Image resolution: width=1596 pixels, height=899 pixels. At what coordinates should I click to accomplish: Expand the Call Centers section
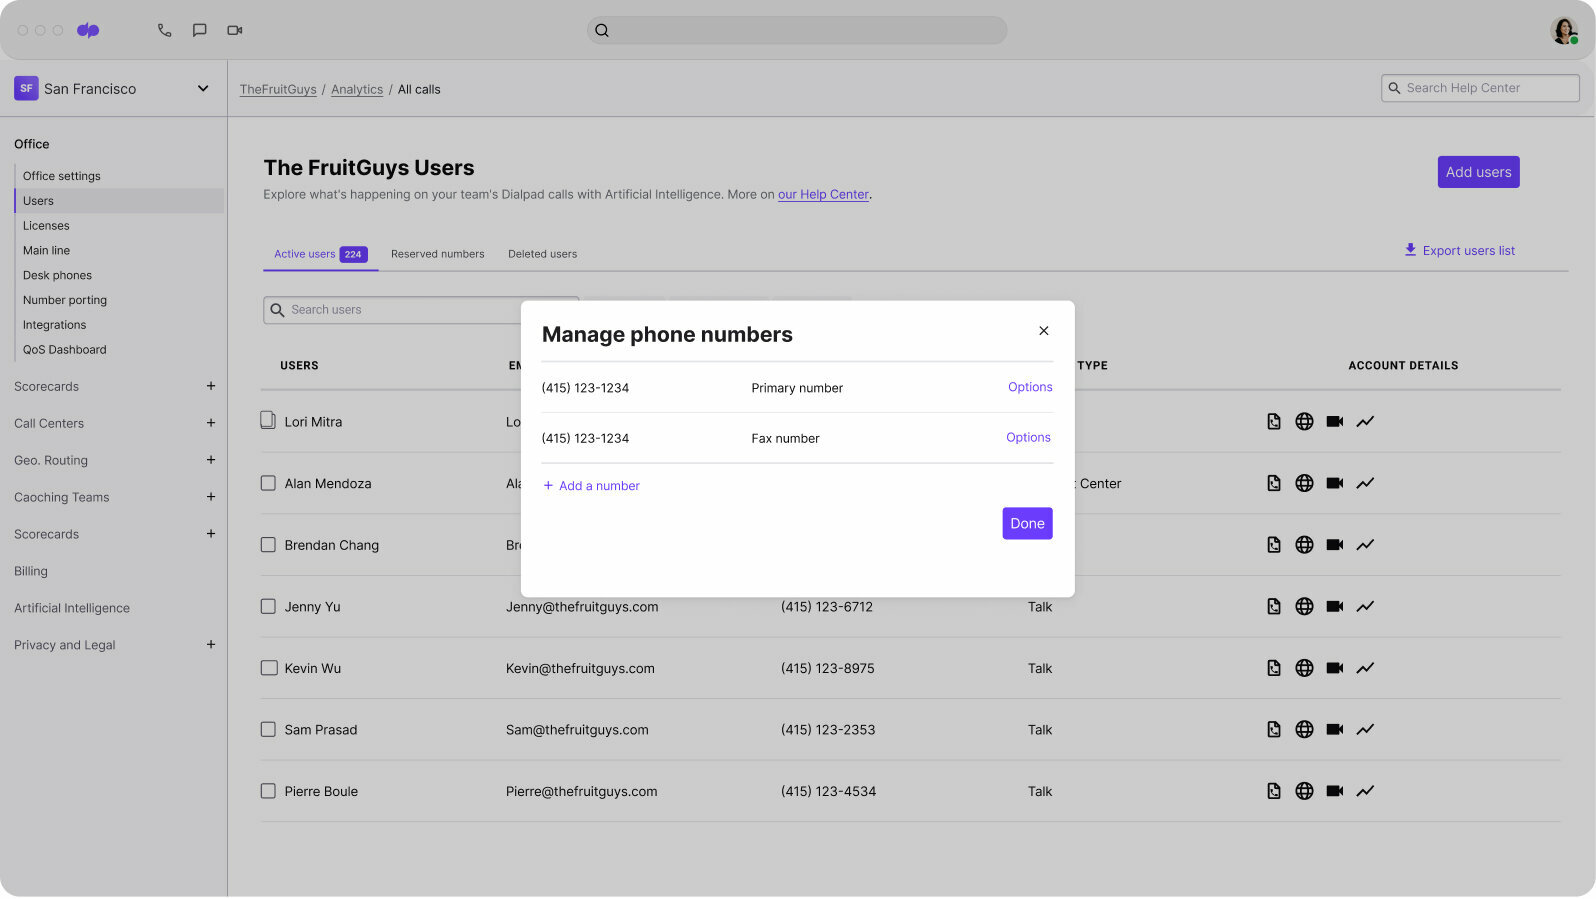click(211, 424)
